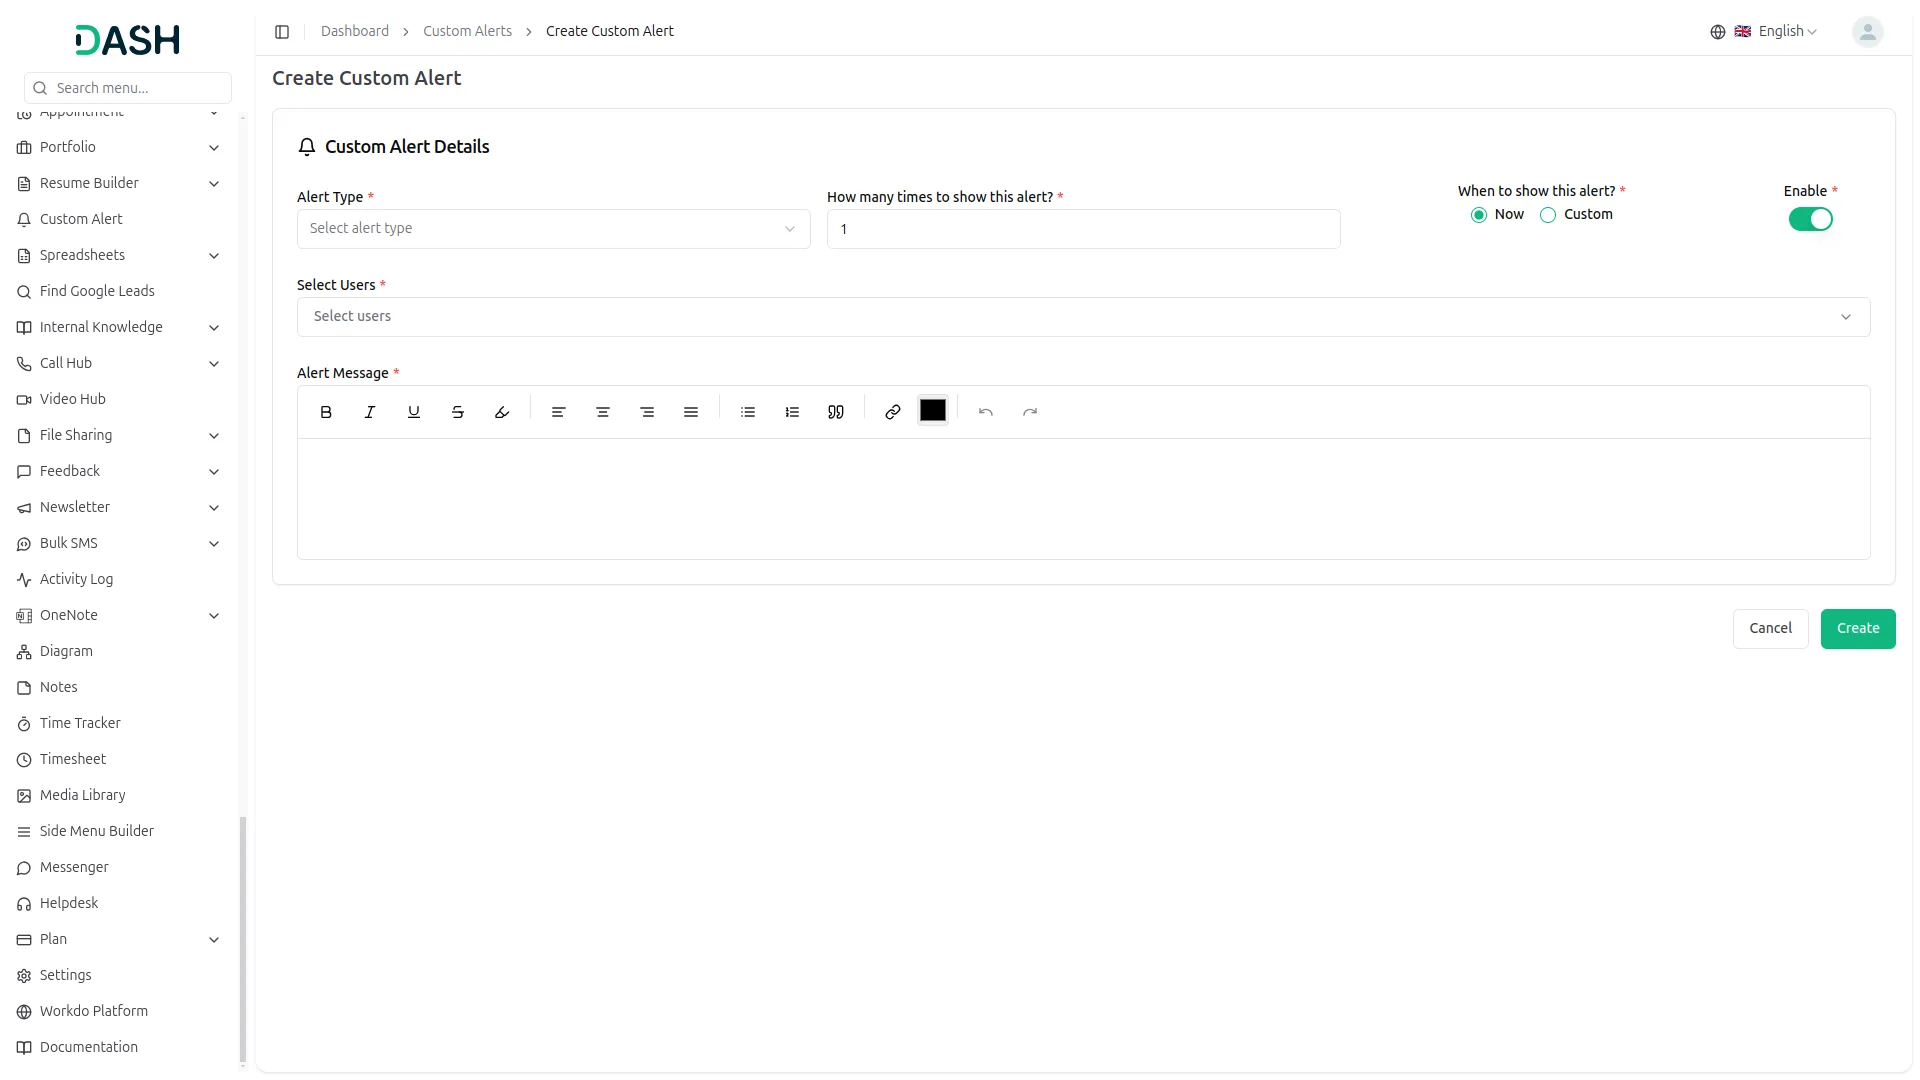
Task: Click the green Create button
Action: click(1857, 629)
